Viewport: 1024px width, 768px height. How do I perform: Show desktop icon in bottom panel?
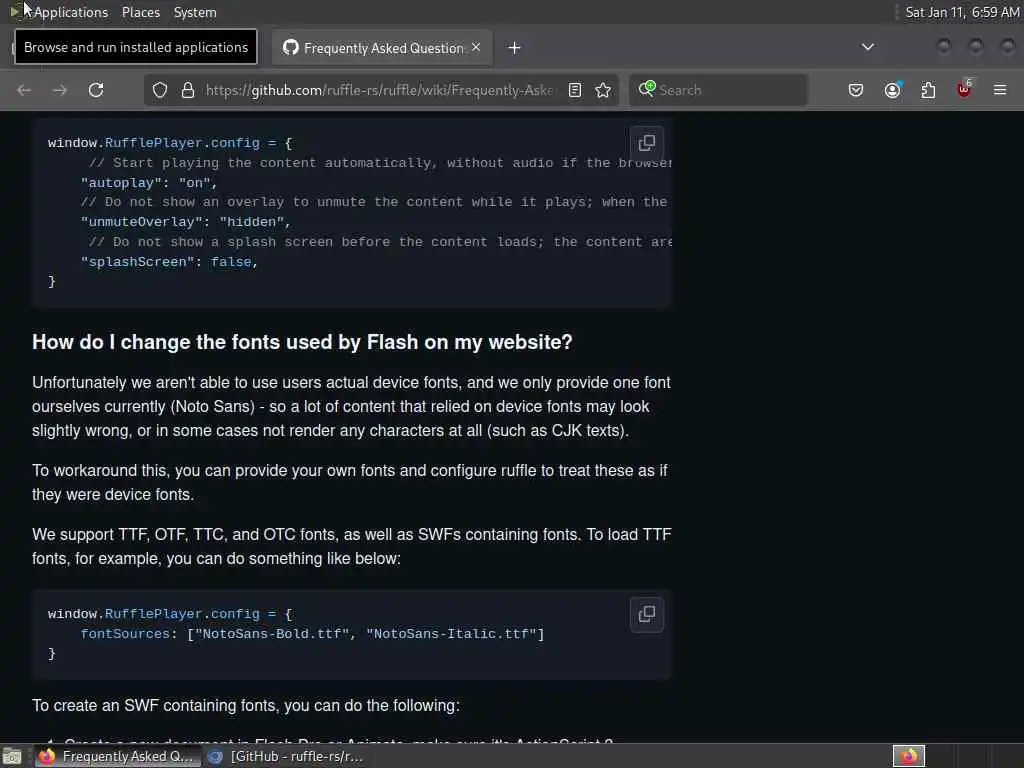pyautogui.click(x=12, y=756)
